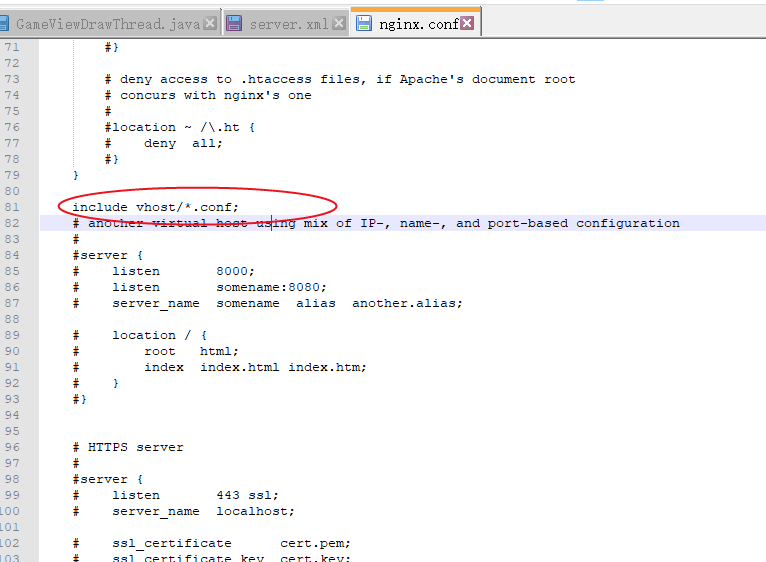
Task: Place cursor on '#server {' at line 84
Action: [x=107, y=255]
